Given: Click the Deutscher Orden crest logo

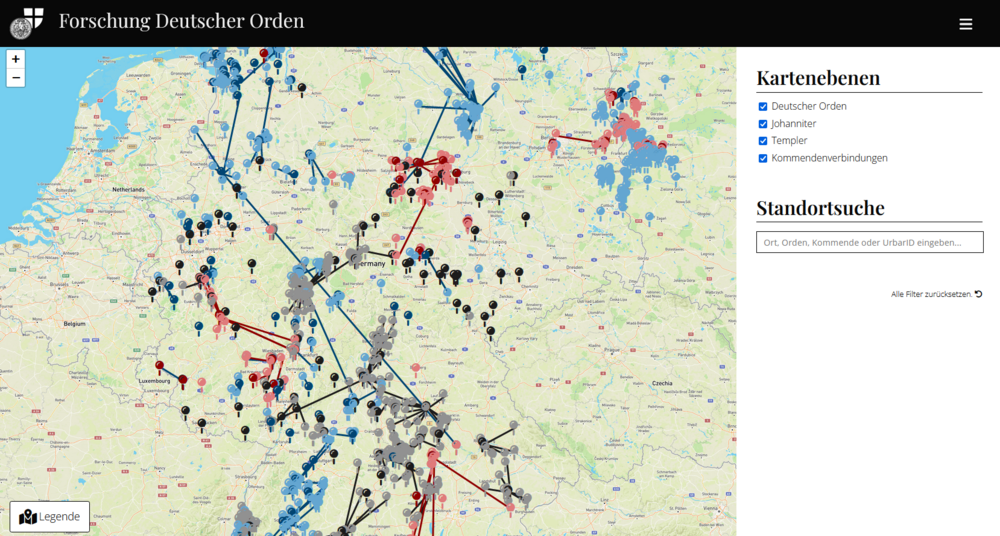Looking at the screenshot, I should [27, 22].
